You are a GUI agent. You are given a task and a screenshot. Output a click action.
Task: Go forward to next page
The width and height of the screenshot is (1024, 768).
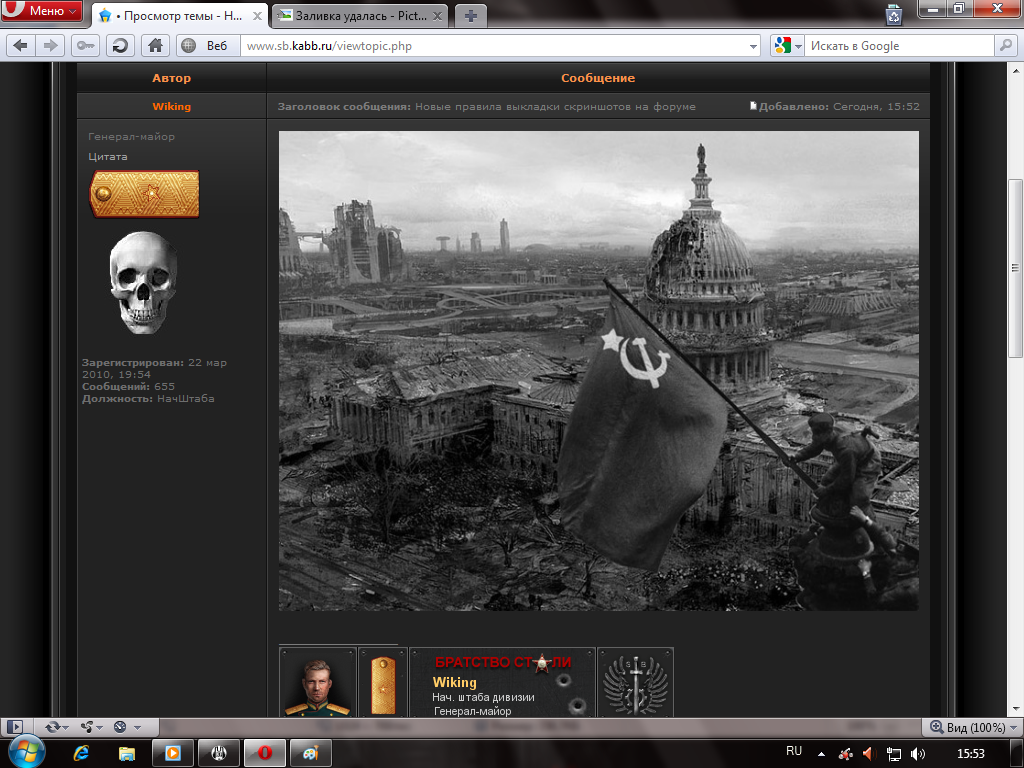[x=50, y=46]
